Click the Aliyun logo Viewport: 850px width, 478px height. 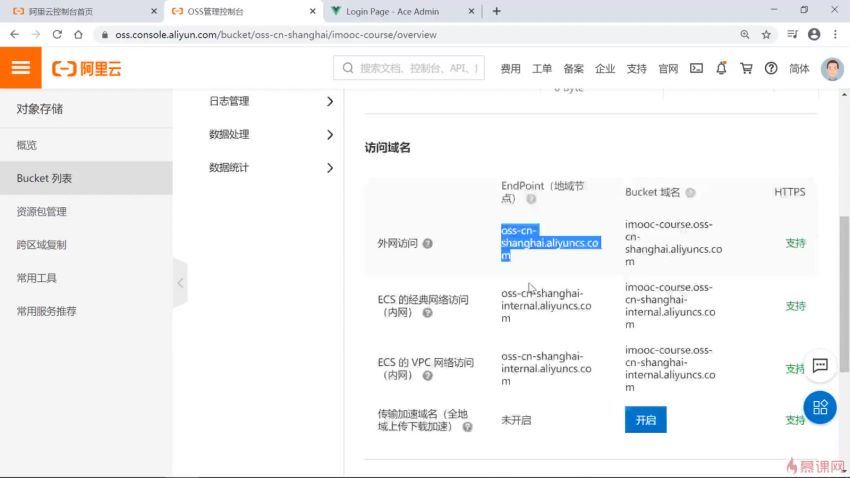click(x=86, y=69)
